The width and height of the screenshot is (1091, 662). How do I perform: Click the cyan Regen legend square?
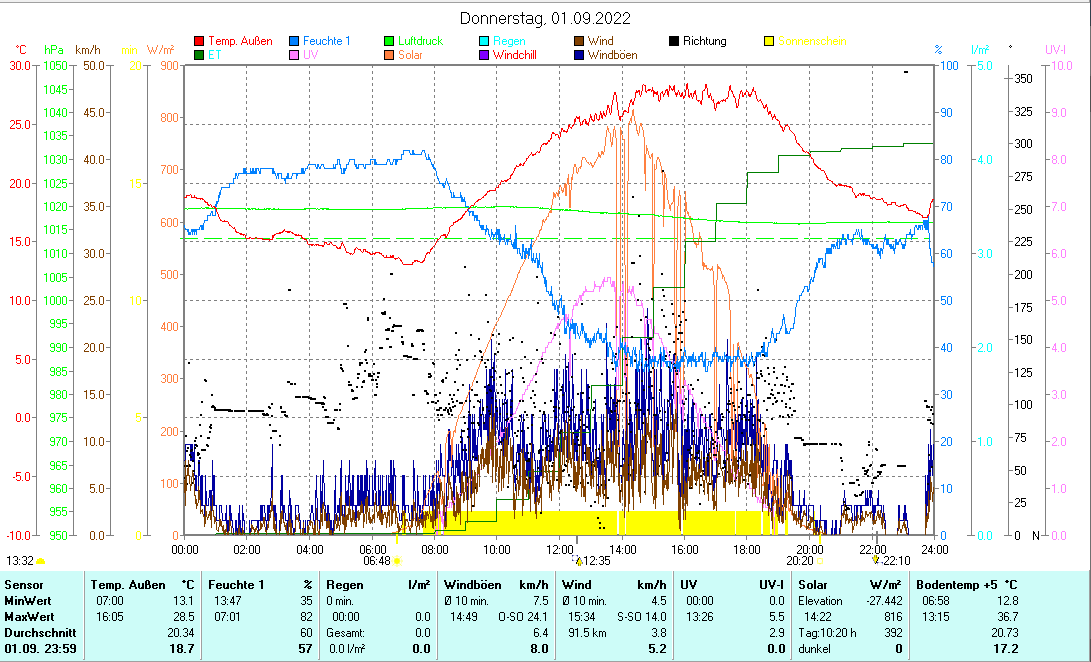484,42
